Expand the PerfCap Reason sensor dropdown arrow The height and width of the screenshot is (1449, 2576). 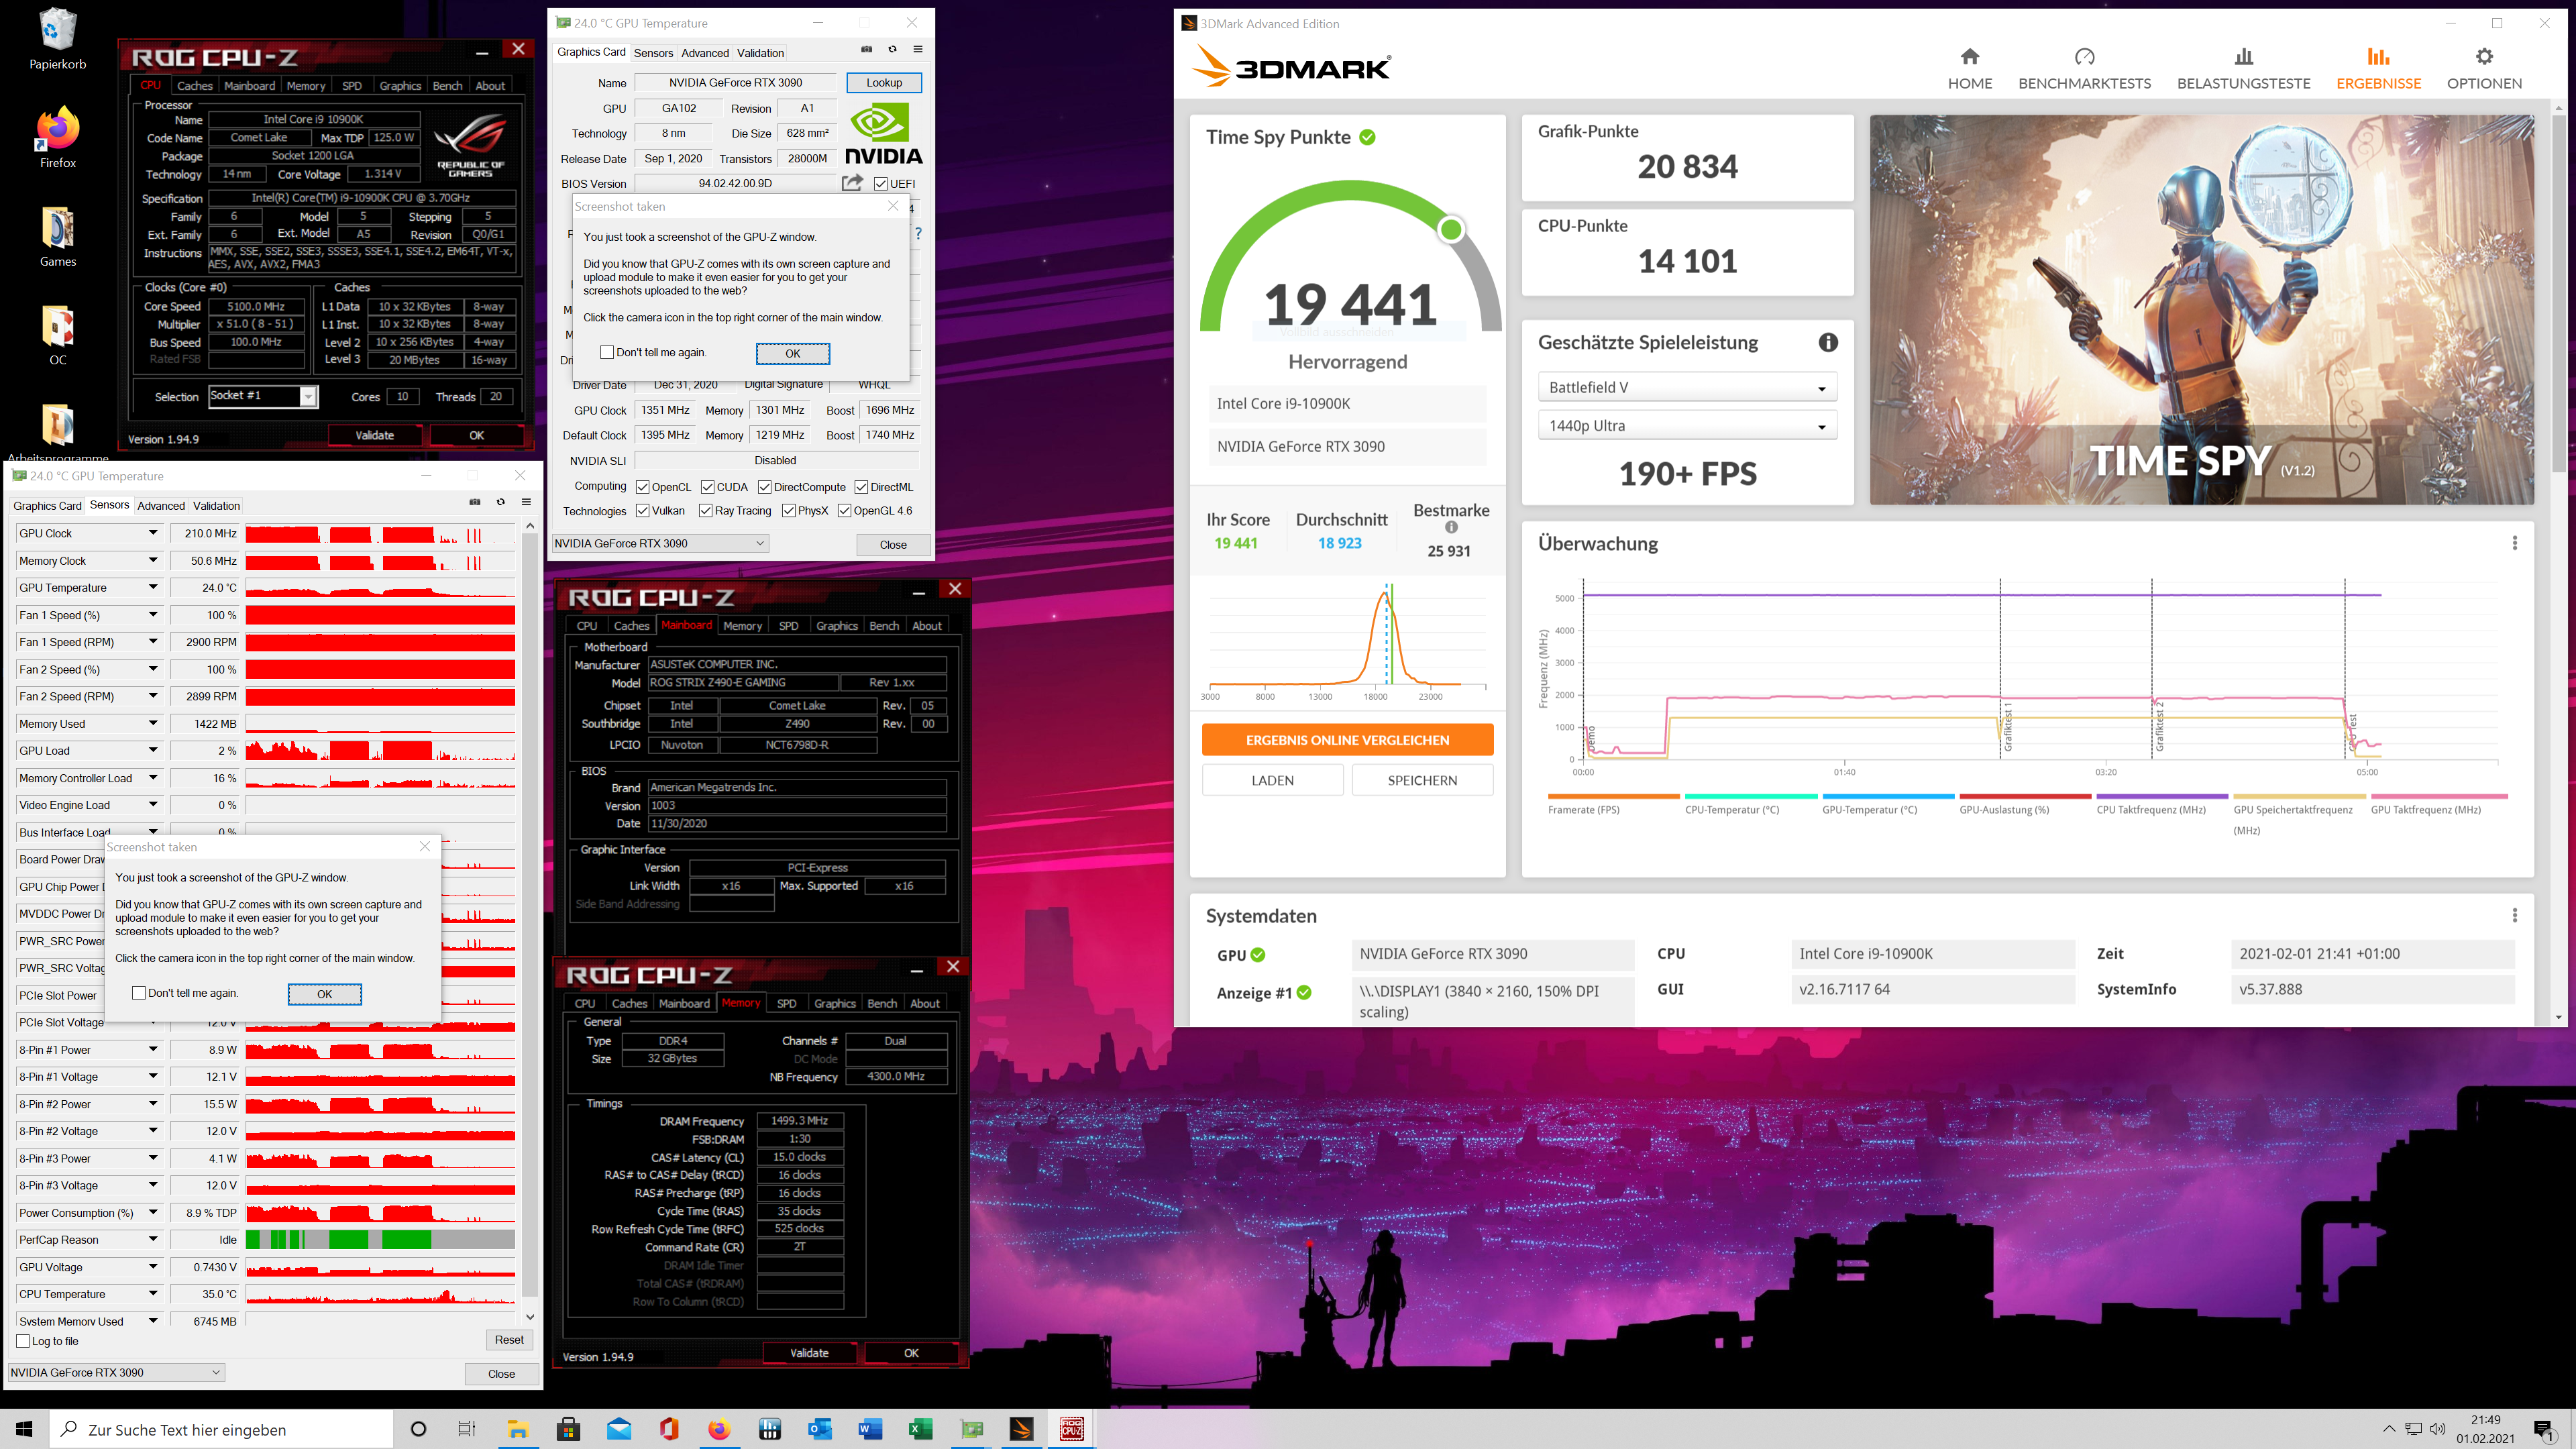(x=153, y=1239)
